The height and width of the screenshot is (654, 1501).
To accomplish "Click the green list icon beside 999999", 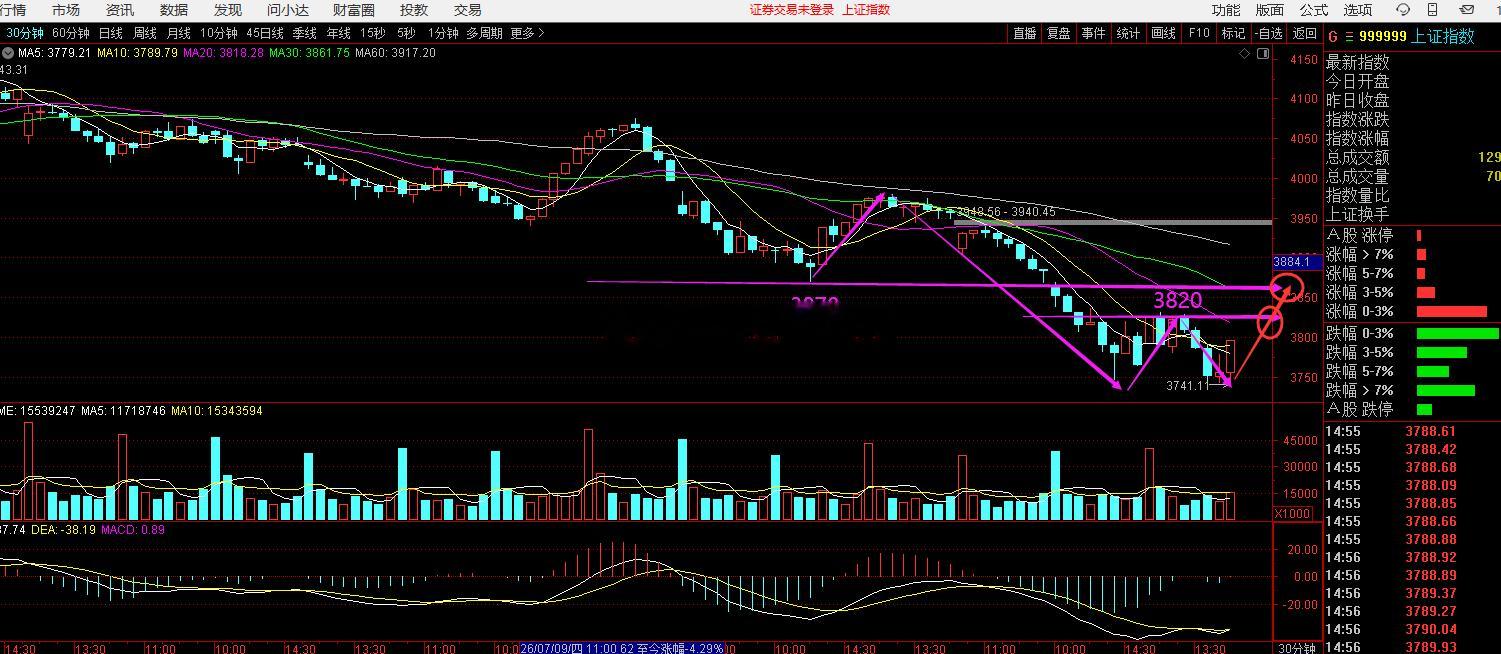I will pyautogui.click(x=1348, y=37).
